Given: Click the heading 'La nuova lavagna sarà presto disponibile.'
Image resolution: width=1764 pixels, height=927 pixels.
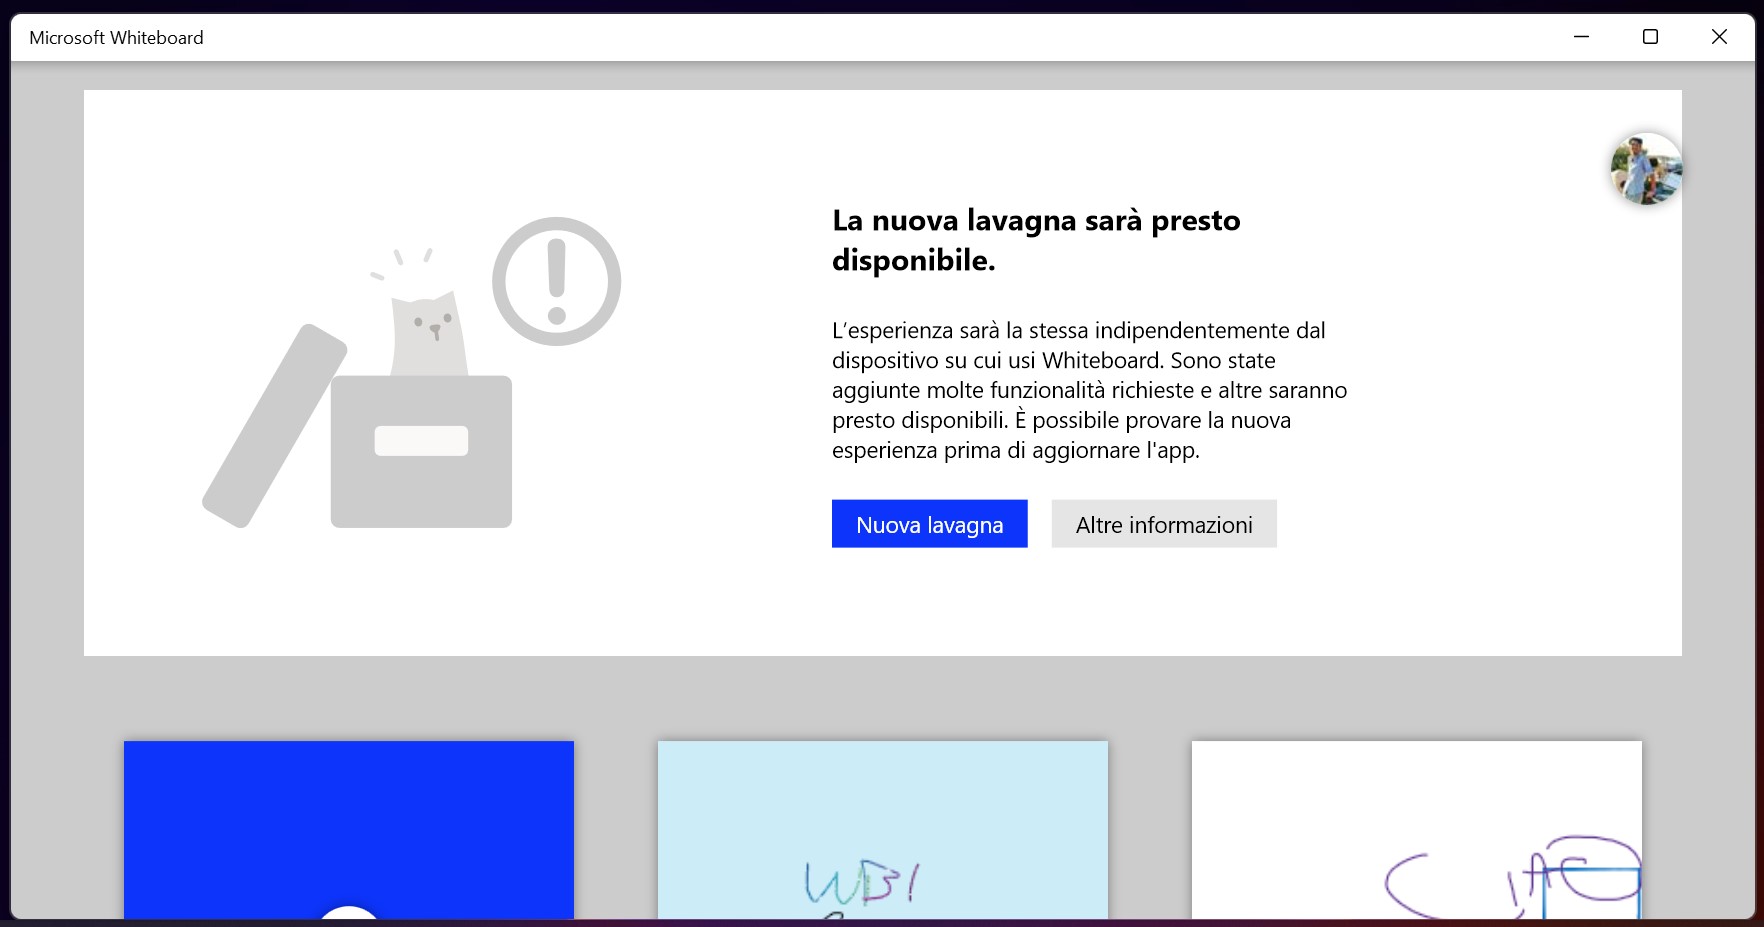Looking at the screenshot, I should [x=1036, y=240].
